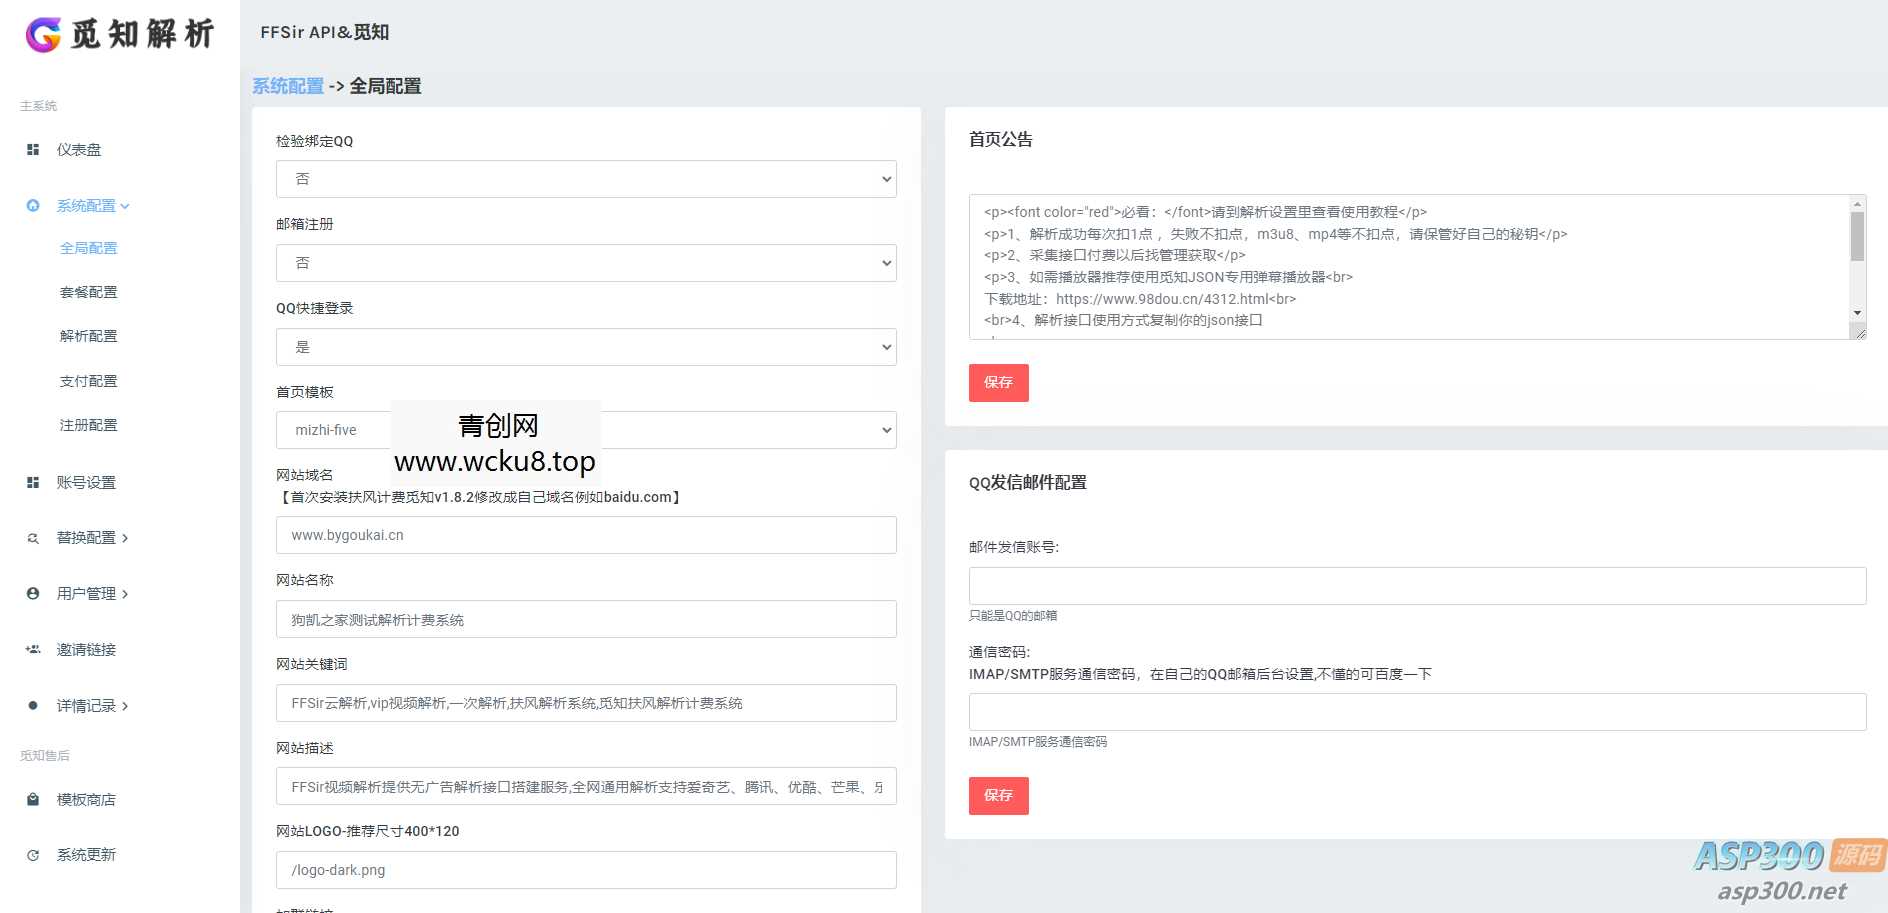Select 支付配置 in the sidebar menu

tap(88, 380)
